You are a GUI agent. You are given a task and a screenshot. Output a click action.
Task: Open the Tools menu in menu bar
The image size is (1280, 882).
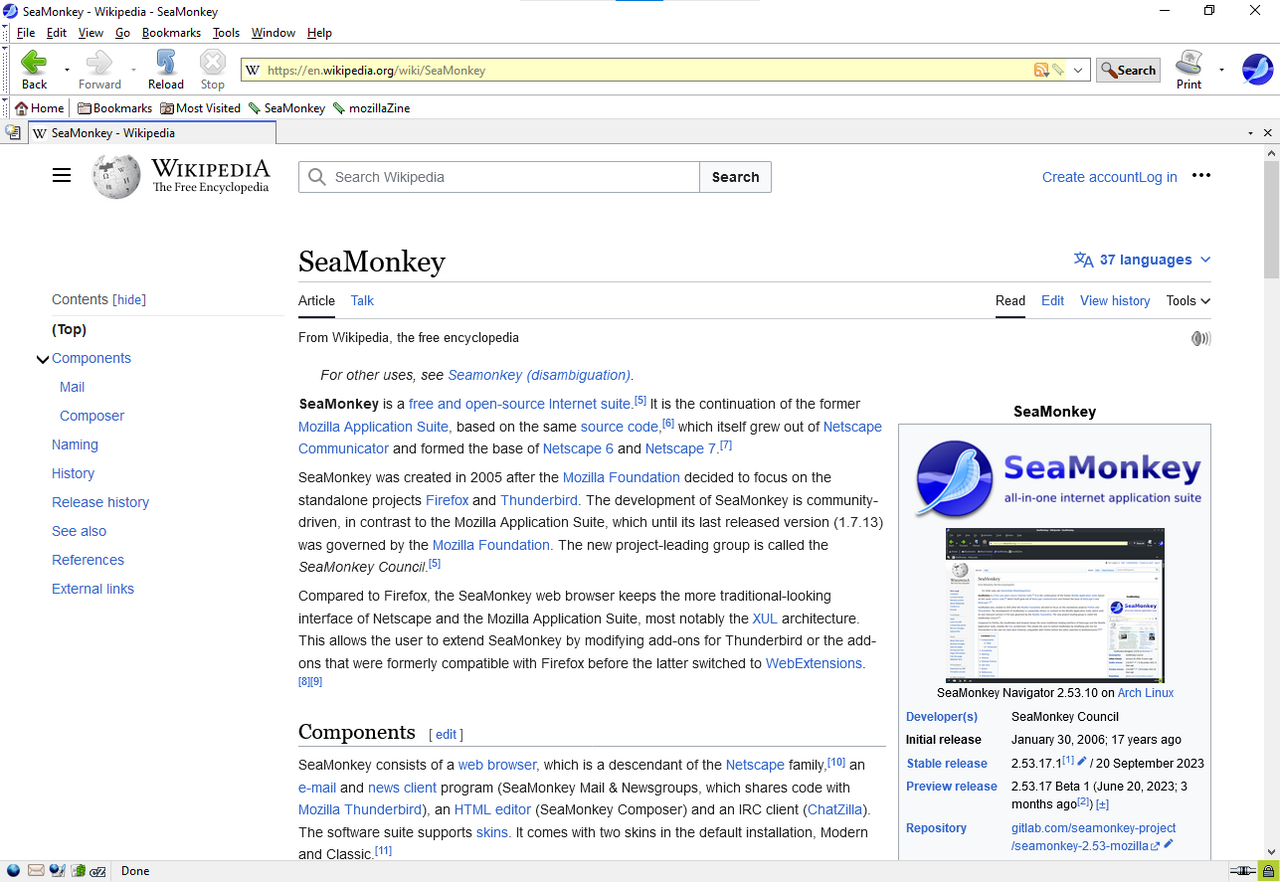click(226, 32)
